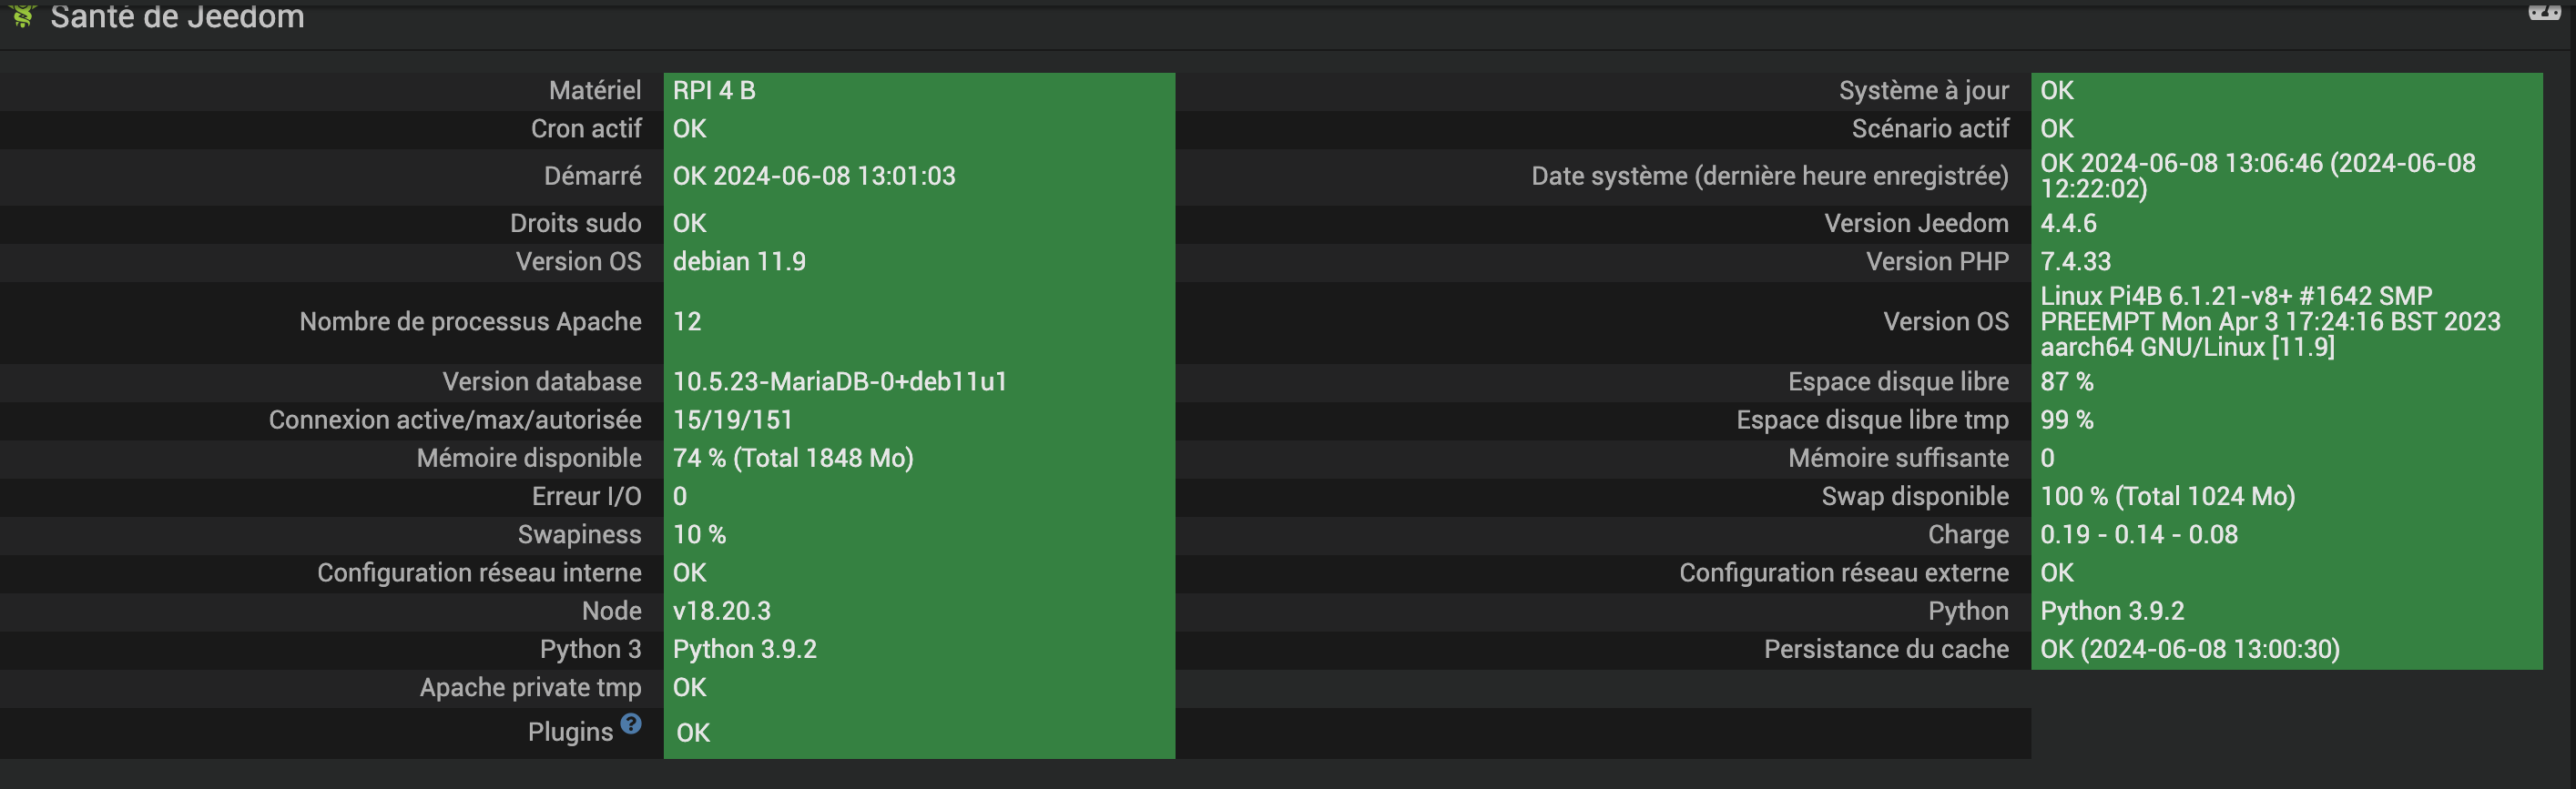Click the Espace disque libre 87 % value
Screen dimensions: 2576x789
point(2066,382)
